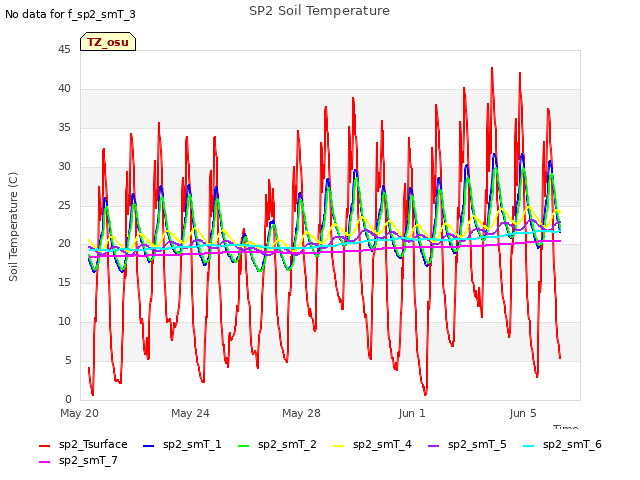The width and height of the screenshot is (640, 480).
Task: Click the magenta sp2_smT_7 legend color marker
Action: point(44,462)
